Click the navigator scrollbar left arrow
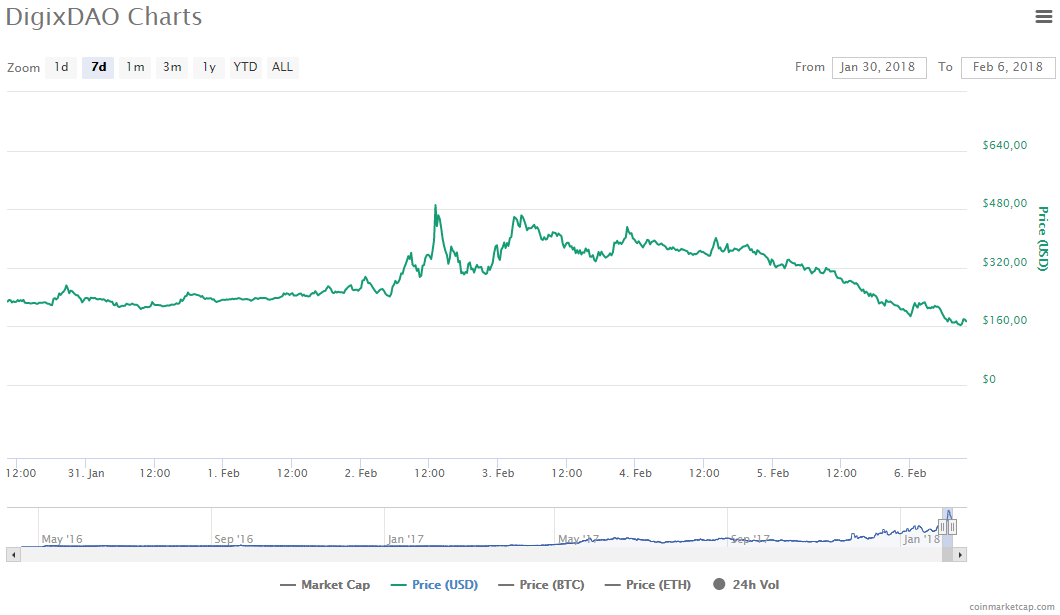Screen dimensions: 1060x615 tap(13, 555)
